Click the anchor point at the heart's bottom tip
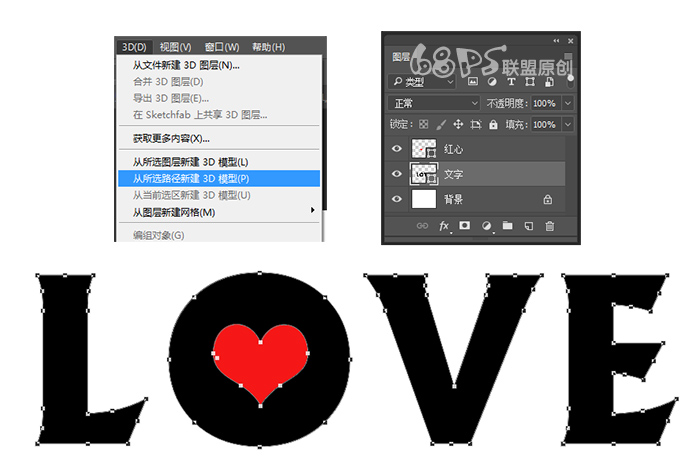Screen dimensions: 696x464 coord(261,405)
